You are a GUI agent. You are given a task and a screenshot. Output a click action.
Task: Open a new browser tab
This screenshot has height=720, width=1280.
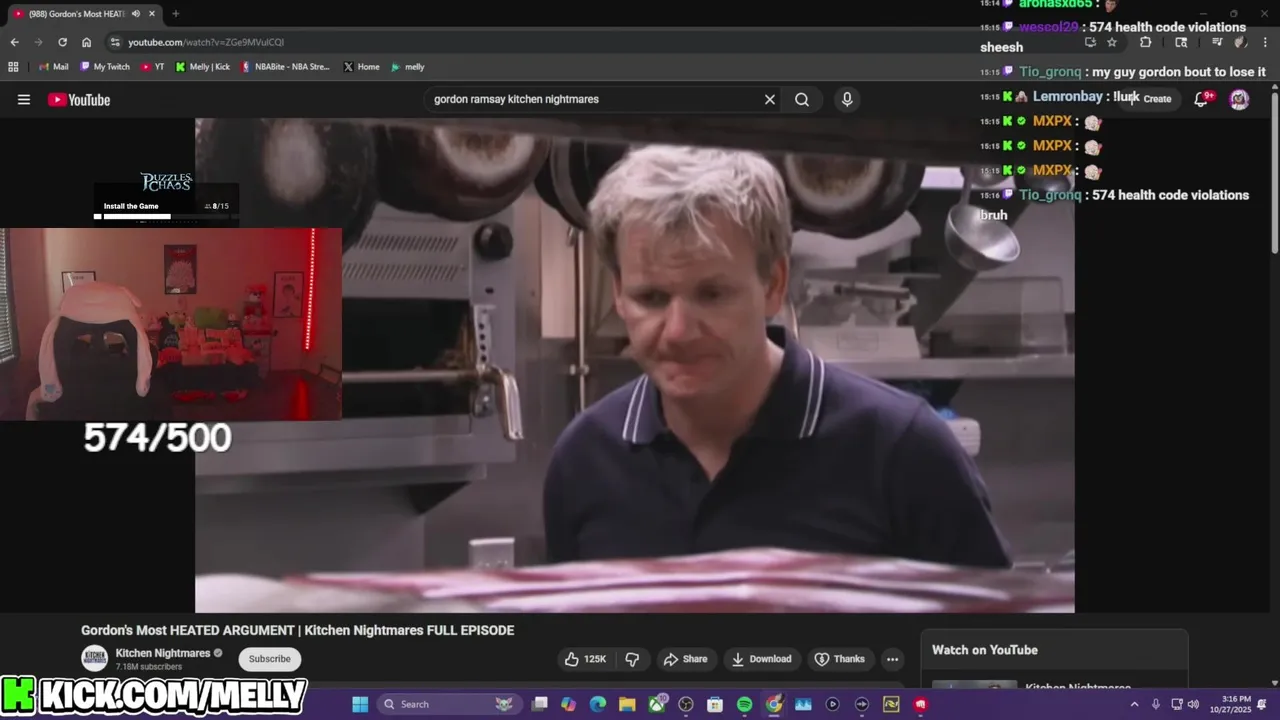(176, 14)
